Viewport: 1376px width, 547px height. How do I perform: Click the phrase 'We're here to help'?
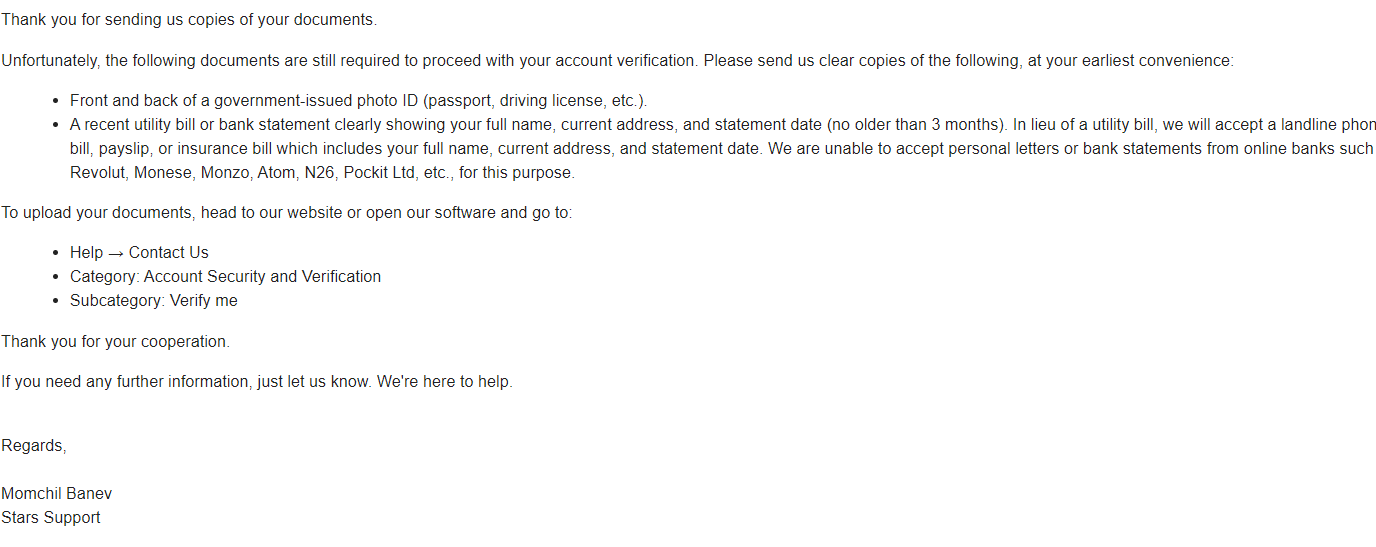445,382
